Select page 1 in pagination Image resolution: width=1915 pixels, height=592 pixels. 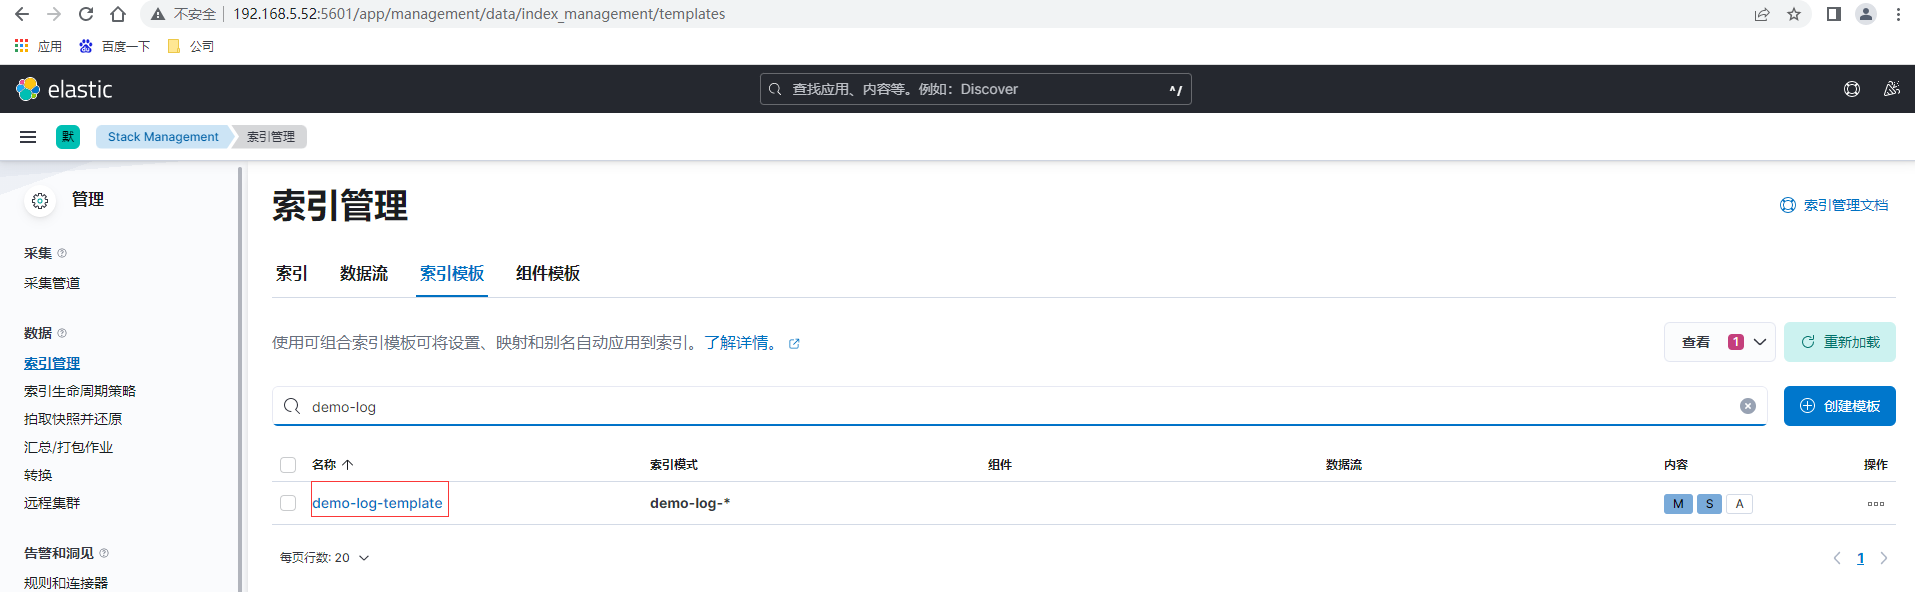click(x=1861, y=558)
